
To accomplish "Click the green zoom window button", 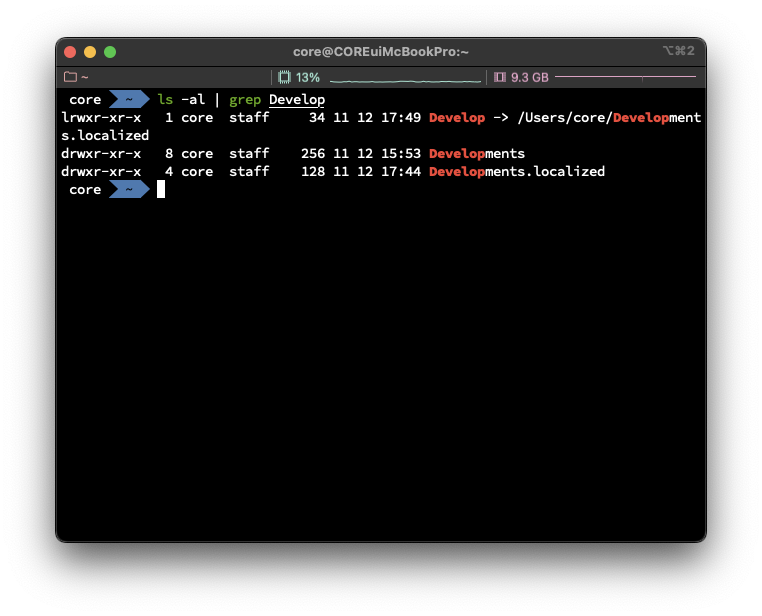I will (110, 52).
